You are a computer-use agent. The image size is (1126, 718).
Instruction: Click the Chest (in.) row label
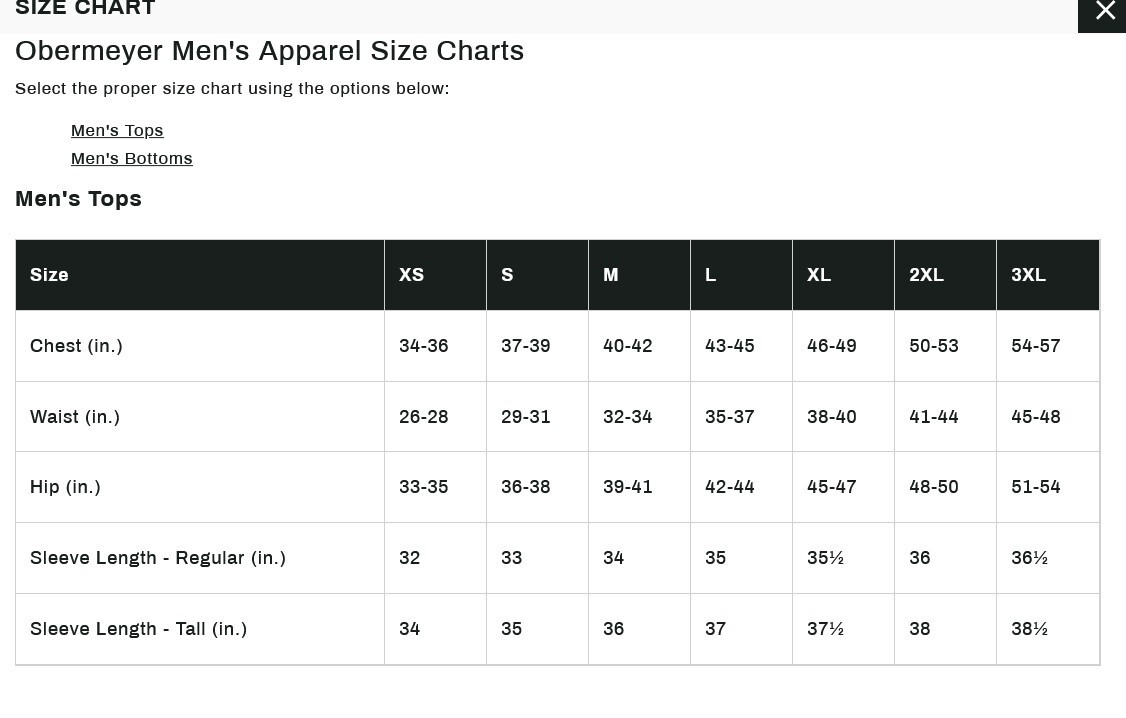coord(76,346)
